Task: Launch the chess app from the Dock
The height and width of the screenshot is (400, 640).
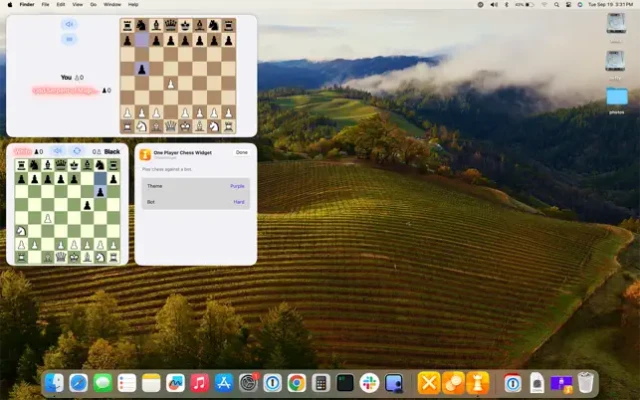Action: pos(479,382)
